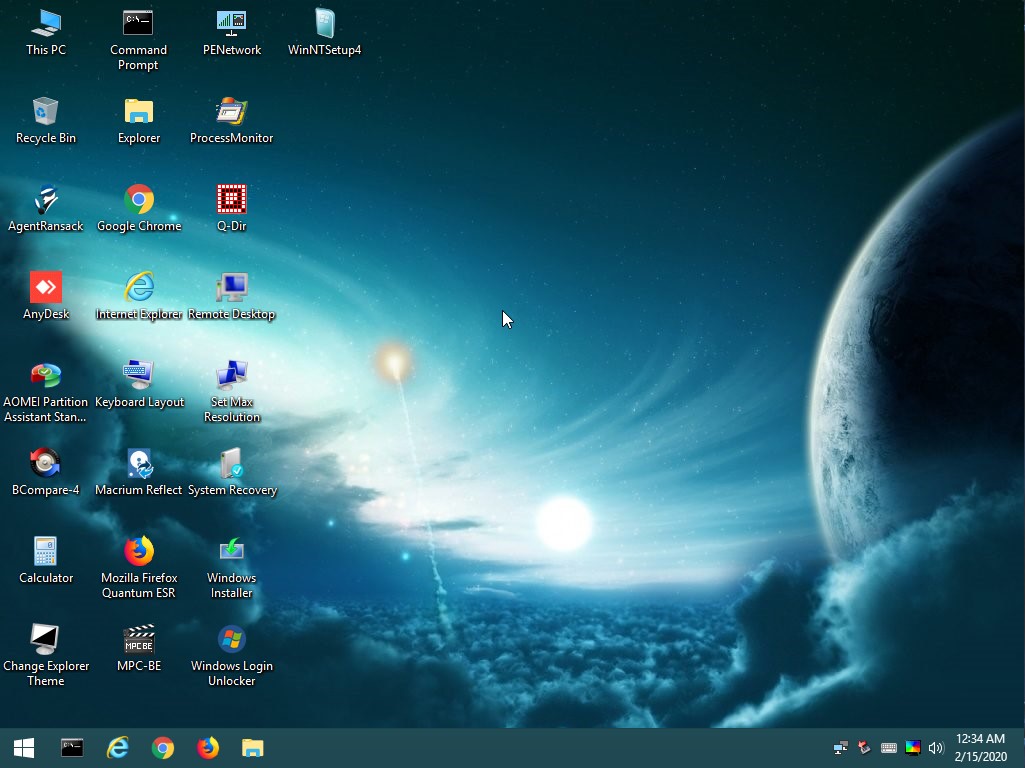Open Change Explorer Theme icon

46,656
